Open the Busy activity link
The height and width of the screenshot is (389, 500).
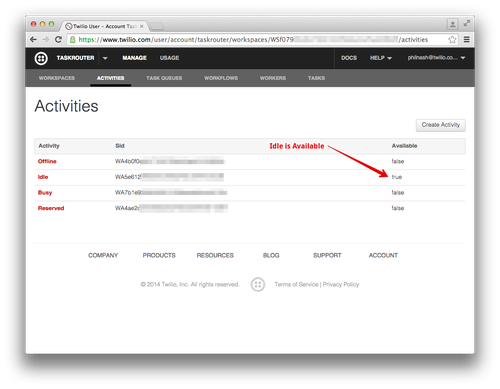tap(45, 193)
